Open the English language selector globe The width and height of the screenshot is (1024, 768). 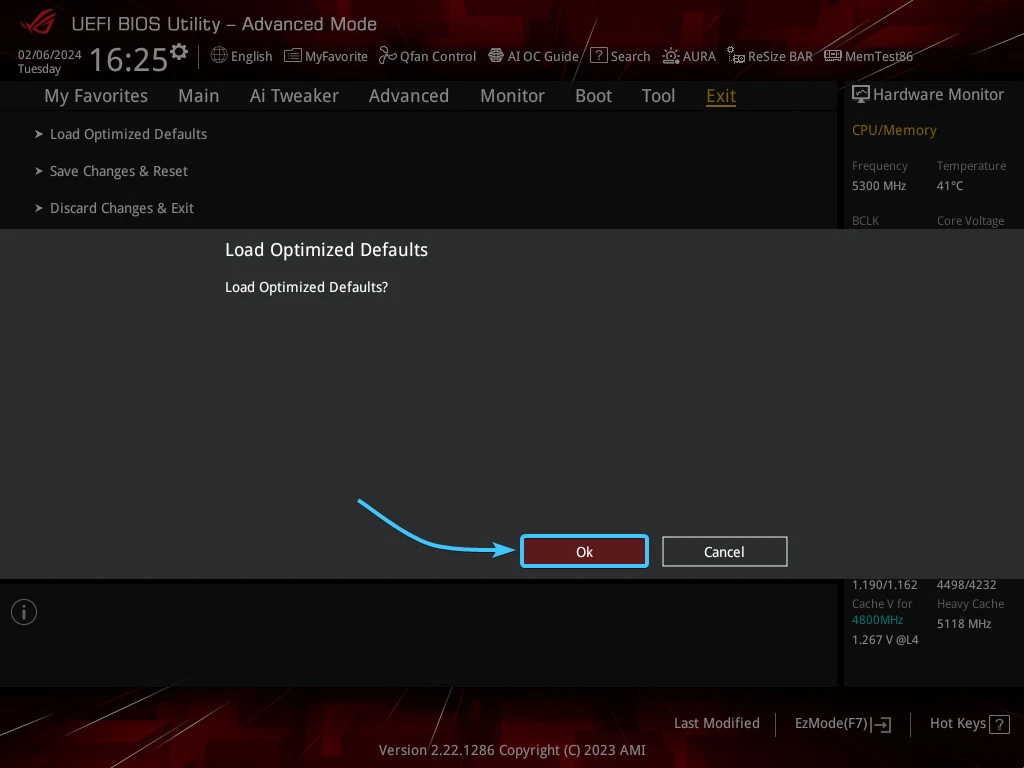(219, 56)
